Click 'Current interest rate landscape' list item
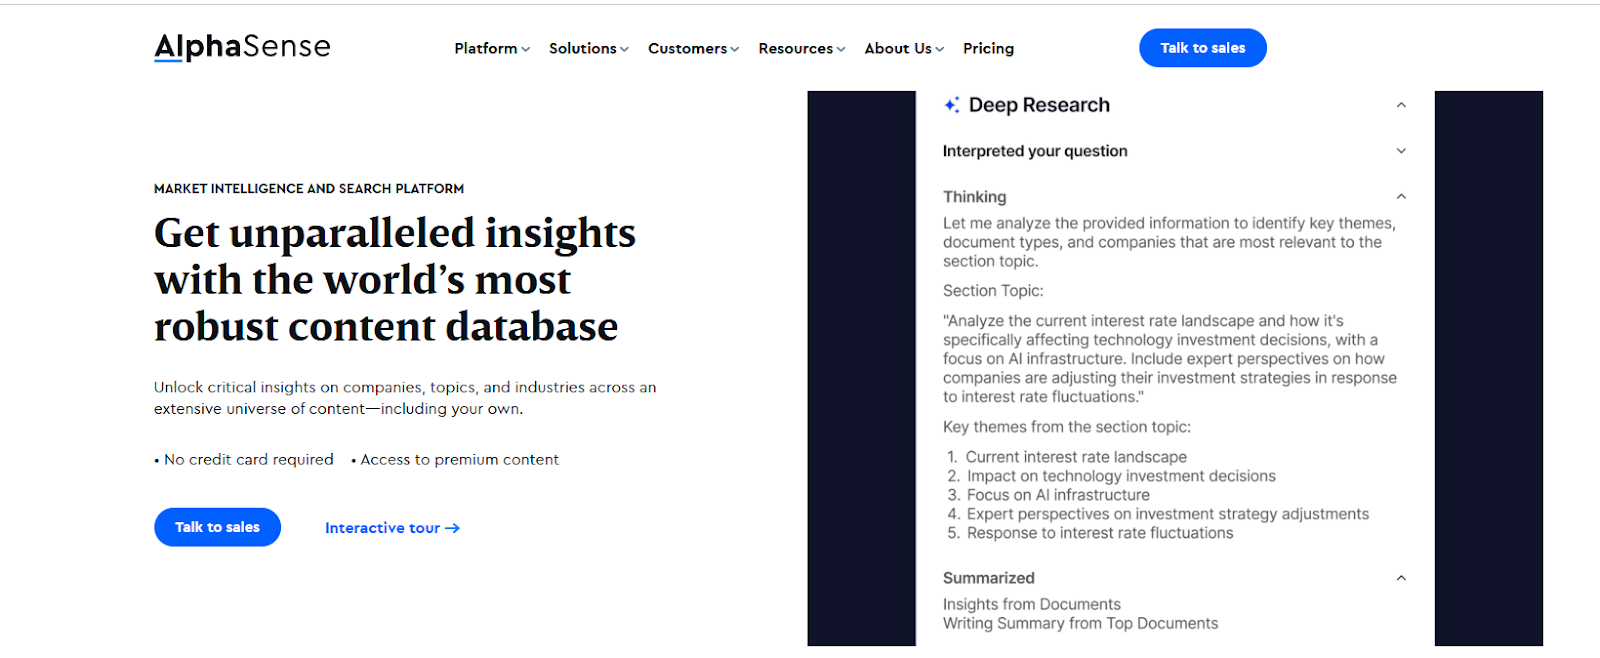 tap(1076, 457)
